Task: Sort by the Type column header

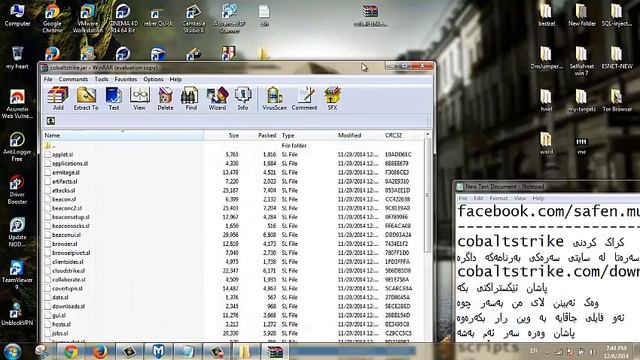Action: click(x=307, y=135)
